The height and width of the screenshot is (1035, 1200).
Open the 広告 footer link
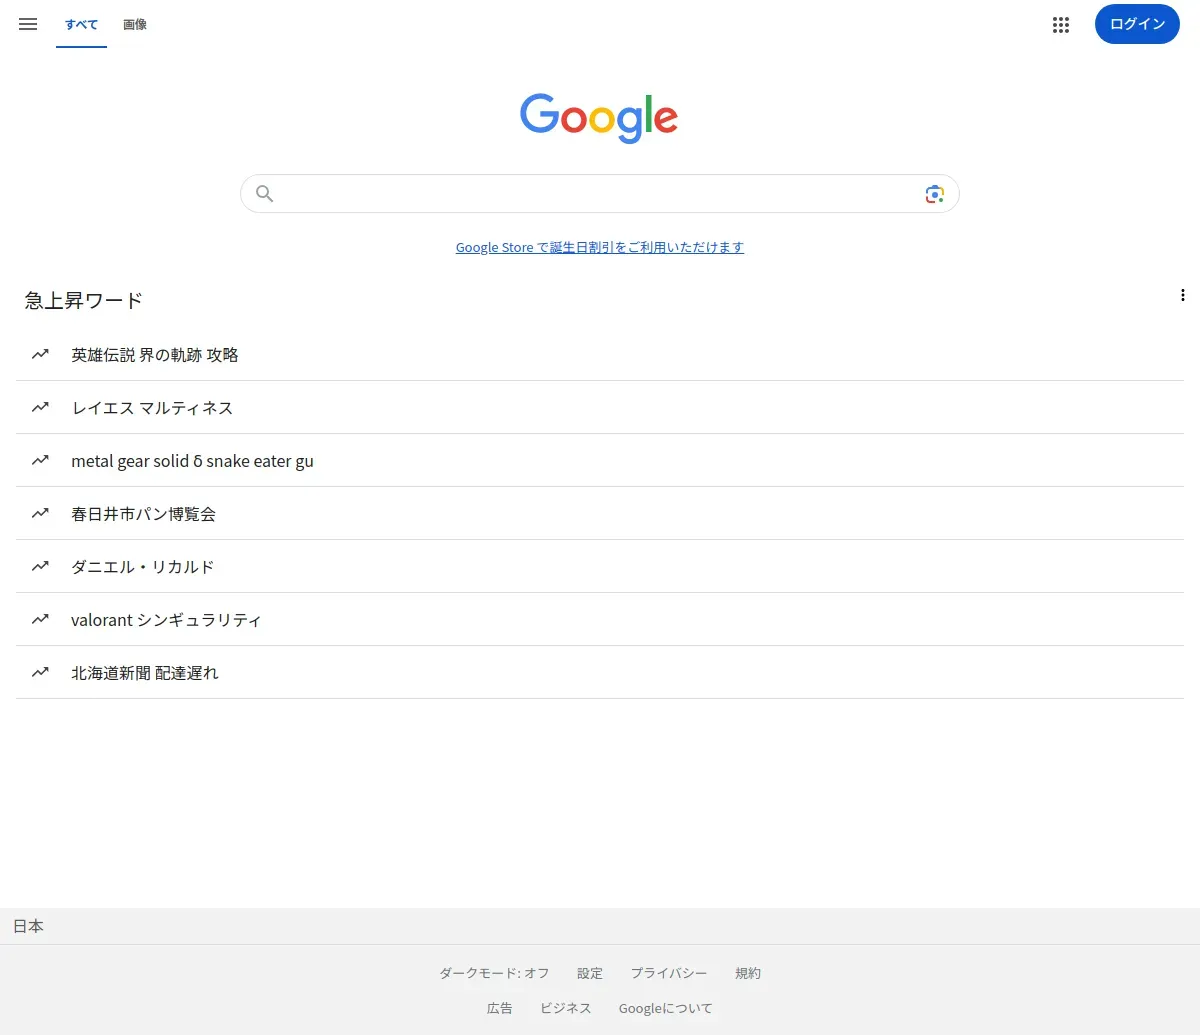[500, 1008]
